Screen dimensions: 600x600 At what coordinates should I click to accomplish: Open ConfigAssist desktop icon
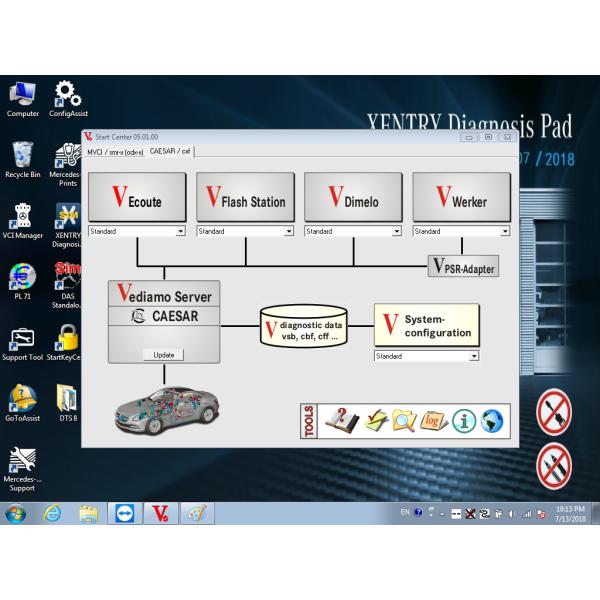click(66, 97)
